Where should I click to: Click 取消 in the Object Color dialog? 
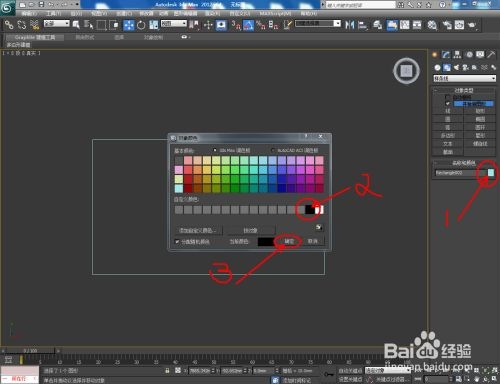pos(313,241)
